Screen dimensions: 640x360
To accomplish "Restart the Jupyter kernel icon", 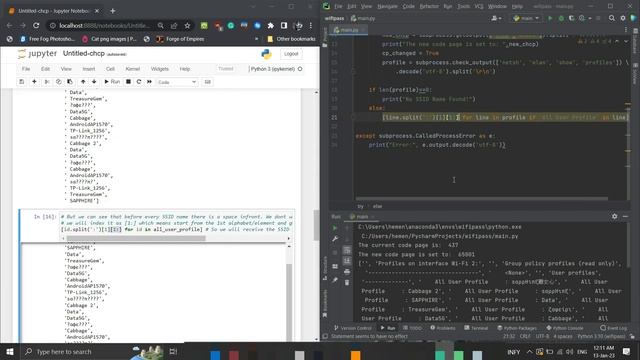I will click(x=139, y=82).
